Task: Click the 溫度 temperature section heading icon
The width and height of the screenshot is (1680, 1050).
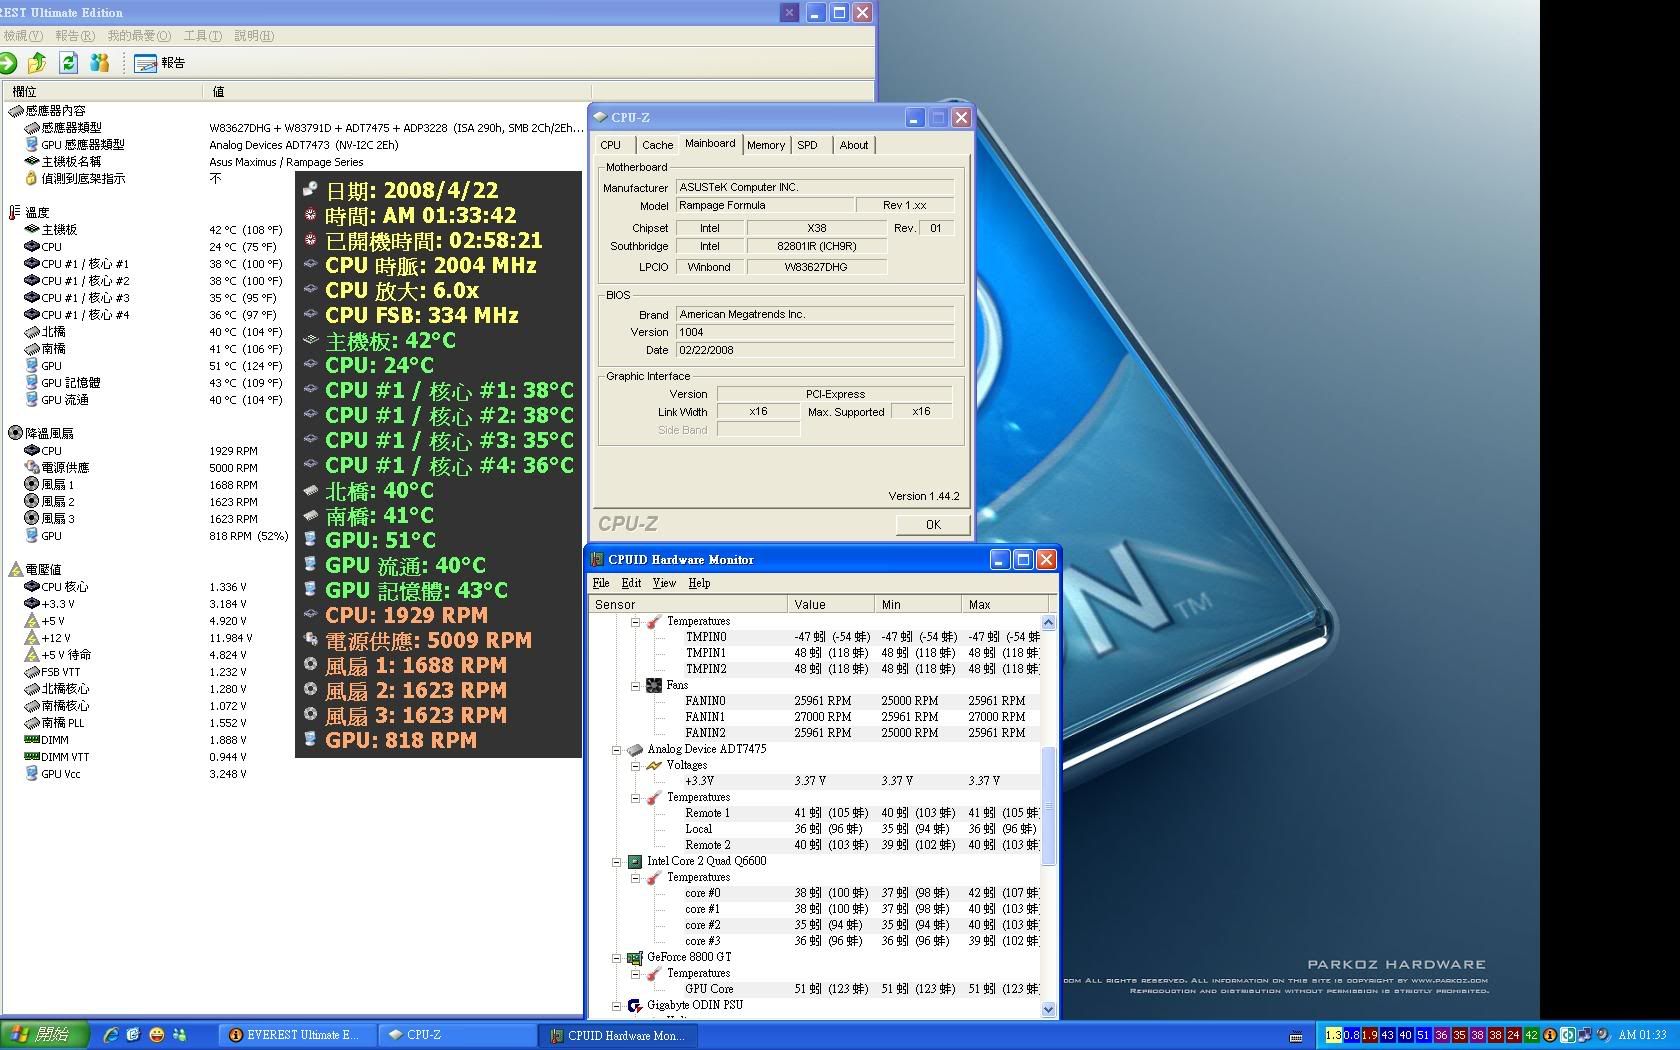Action: click(x=15, y=212)
